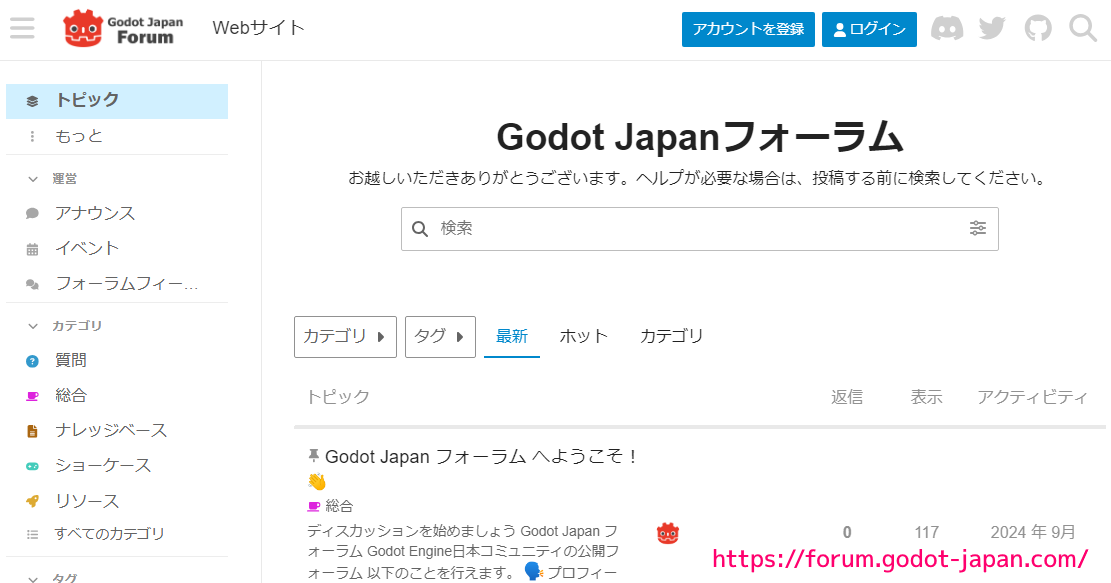
Task: Click the イベント calendar icon
Action: pos(32,249)
